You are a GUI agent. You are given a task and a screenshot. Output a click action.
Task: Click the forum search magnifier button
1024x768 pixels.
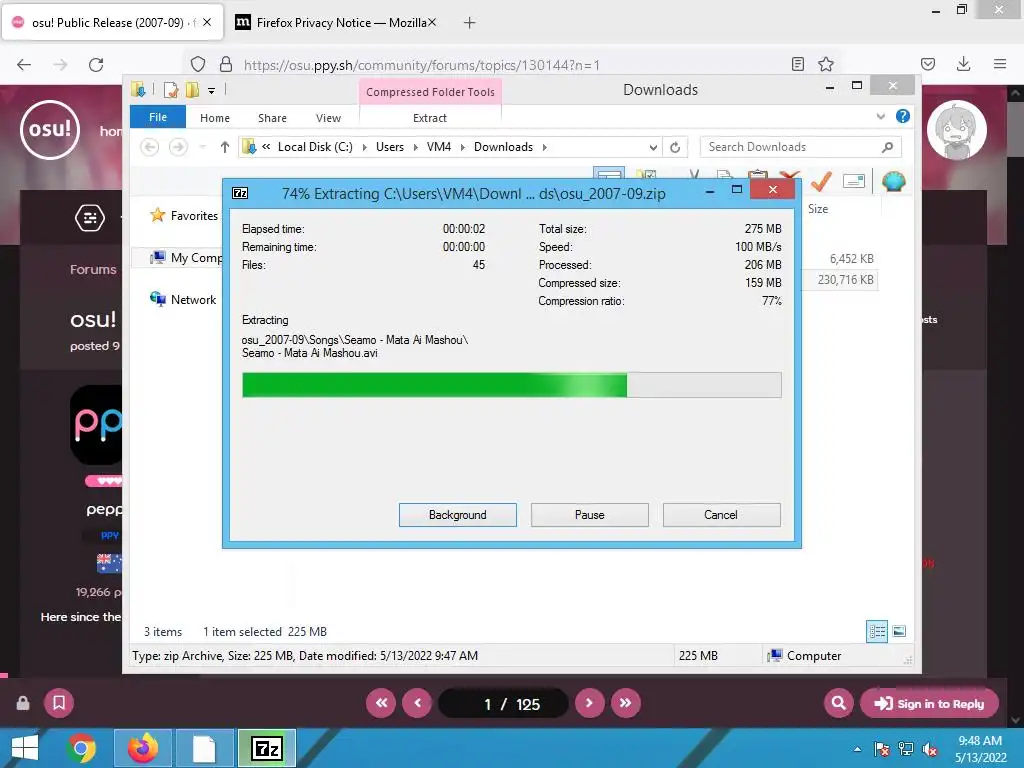[839, 703]
